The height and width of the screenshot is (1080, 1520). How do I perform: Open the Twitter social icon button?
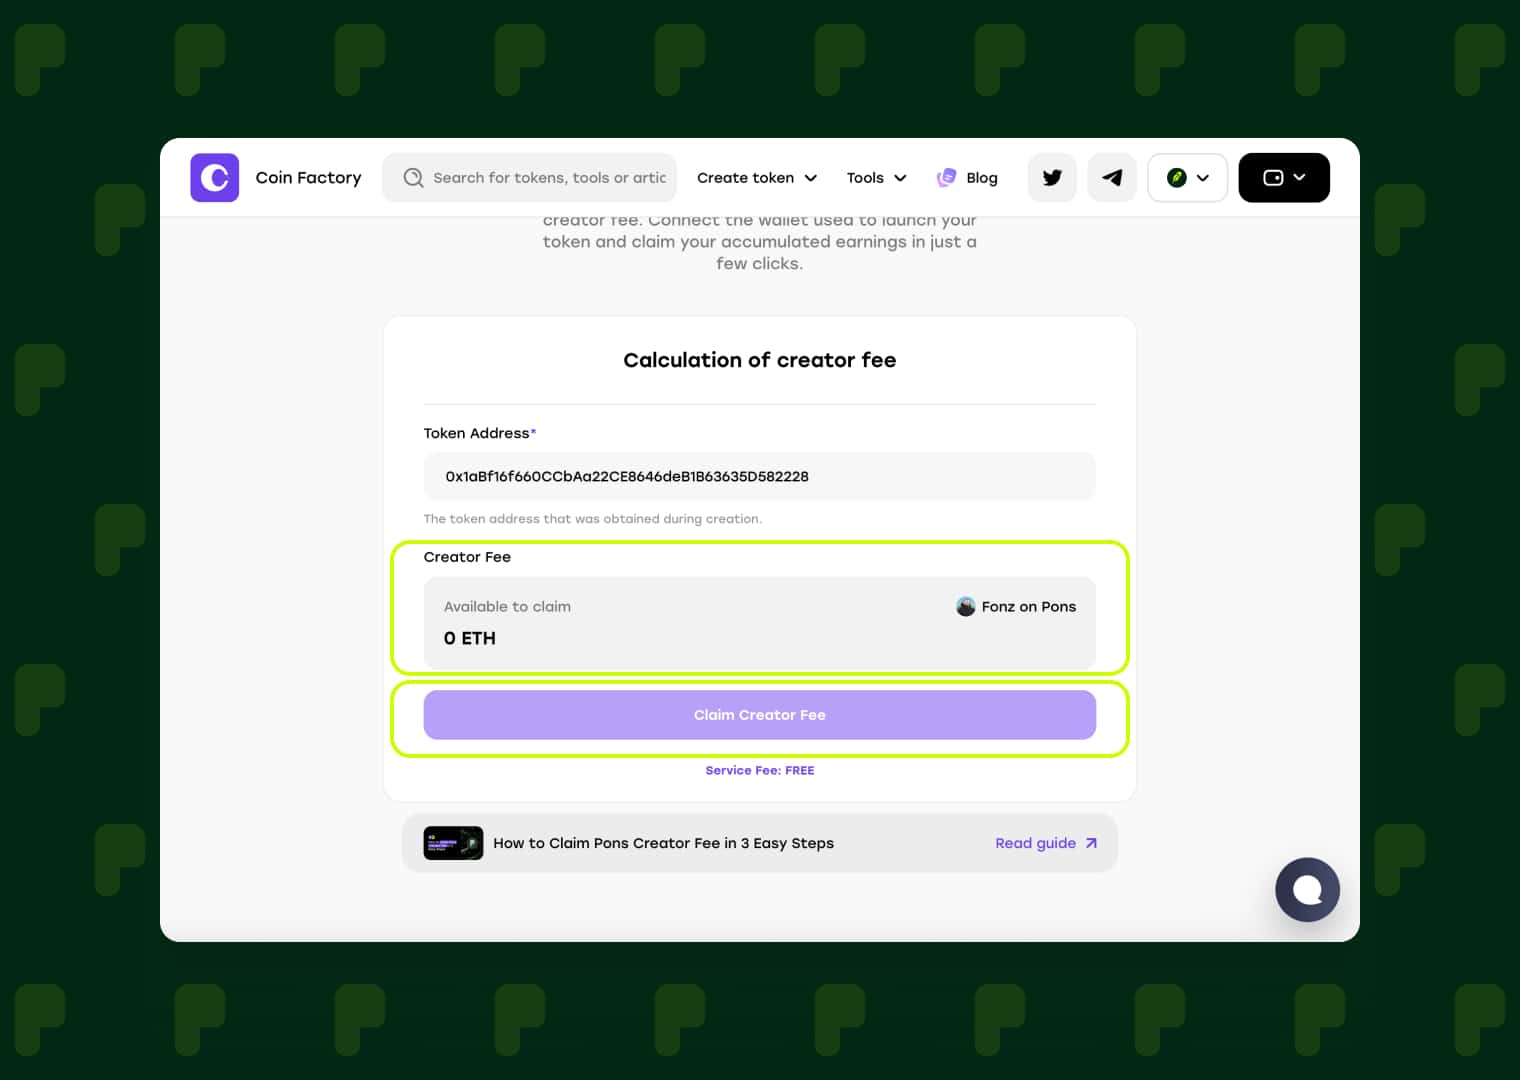coord(1052,178)
